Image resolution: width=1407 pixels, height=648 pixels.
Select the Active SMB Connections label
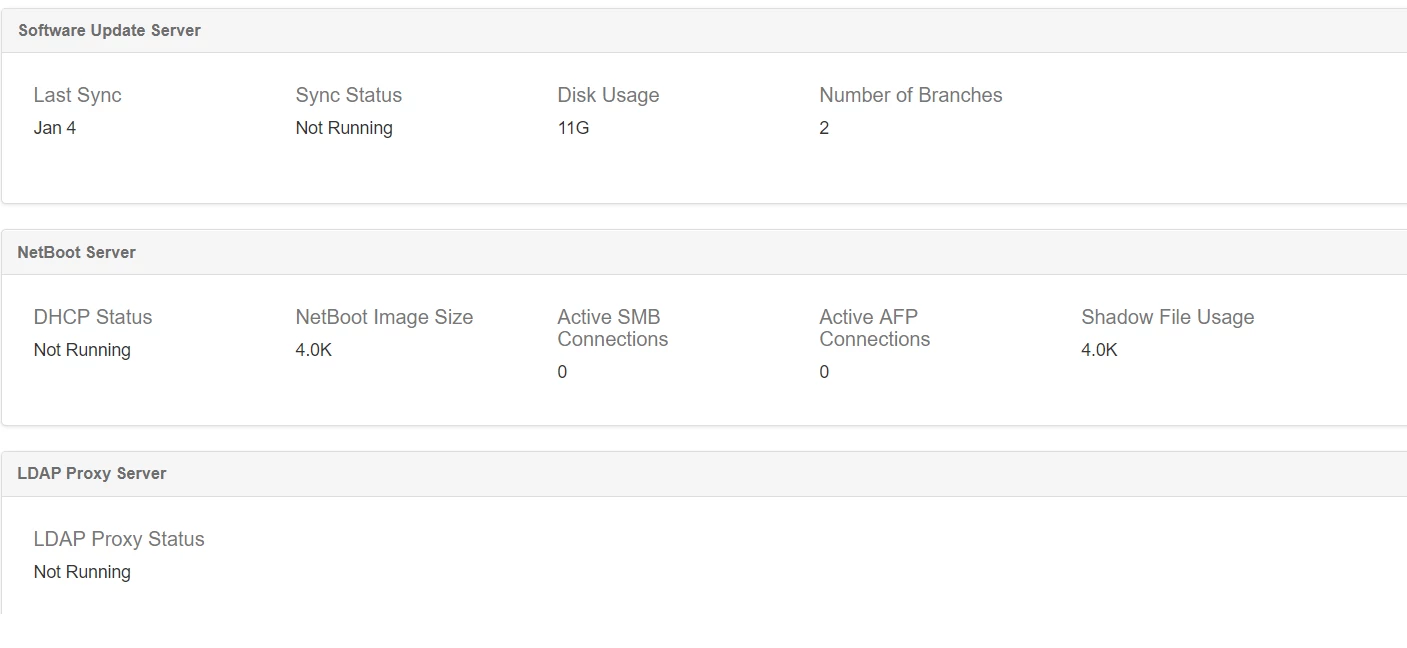[x=612, y=328]
